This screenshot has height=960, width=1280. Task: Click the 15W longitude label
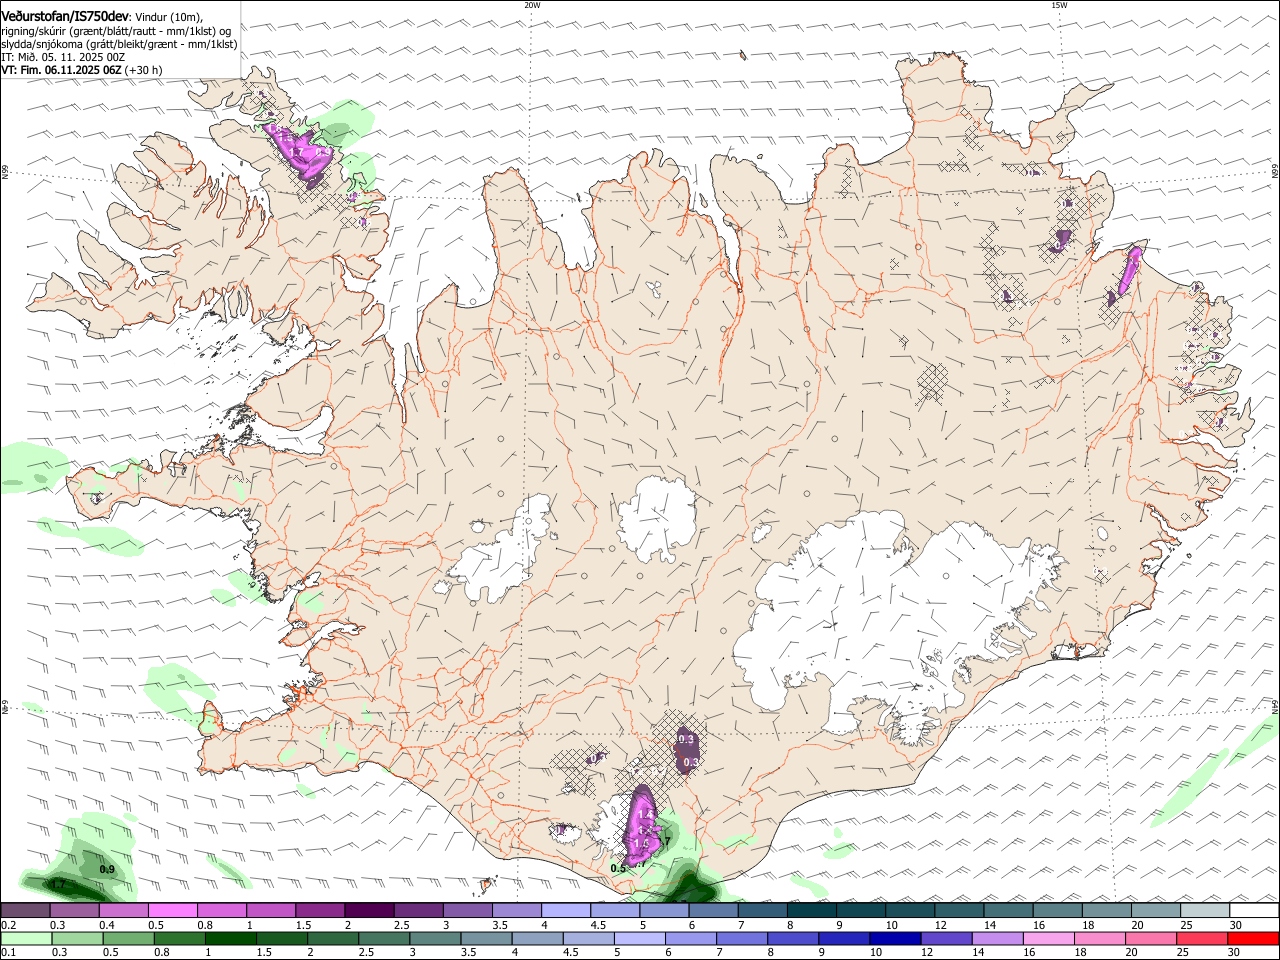pyautogui.click(x=1059, y=5)
